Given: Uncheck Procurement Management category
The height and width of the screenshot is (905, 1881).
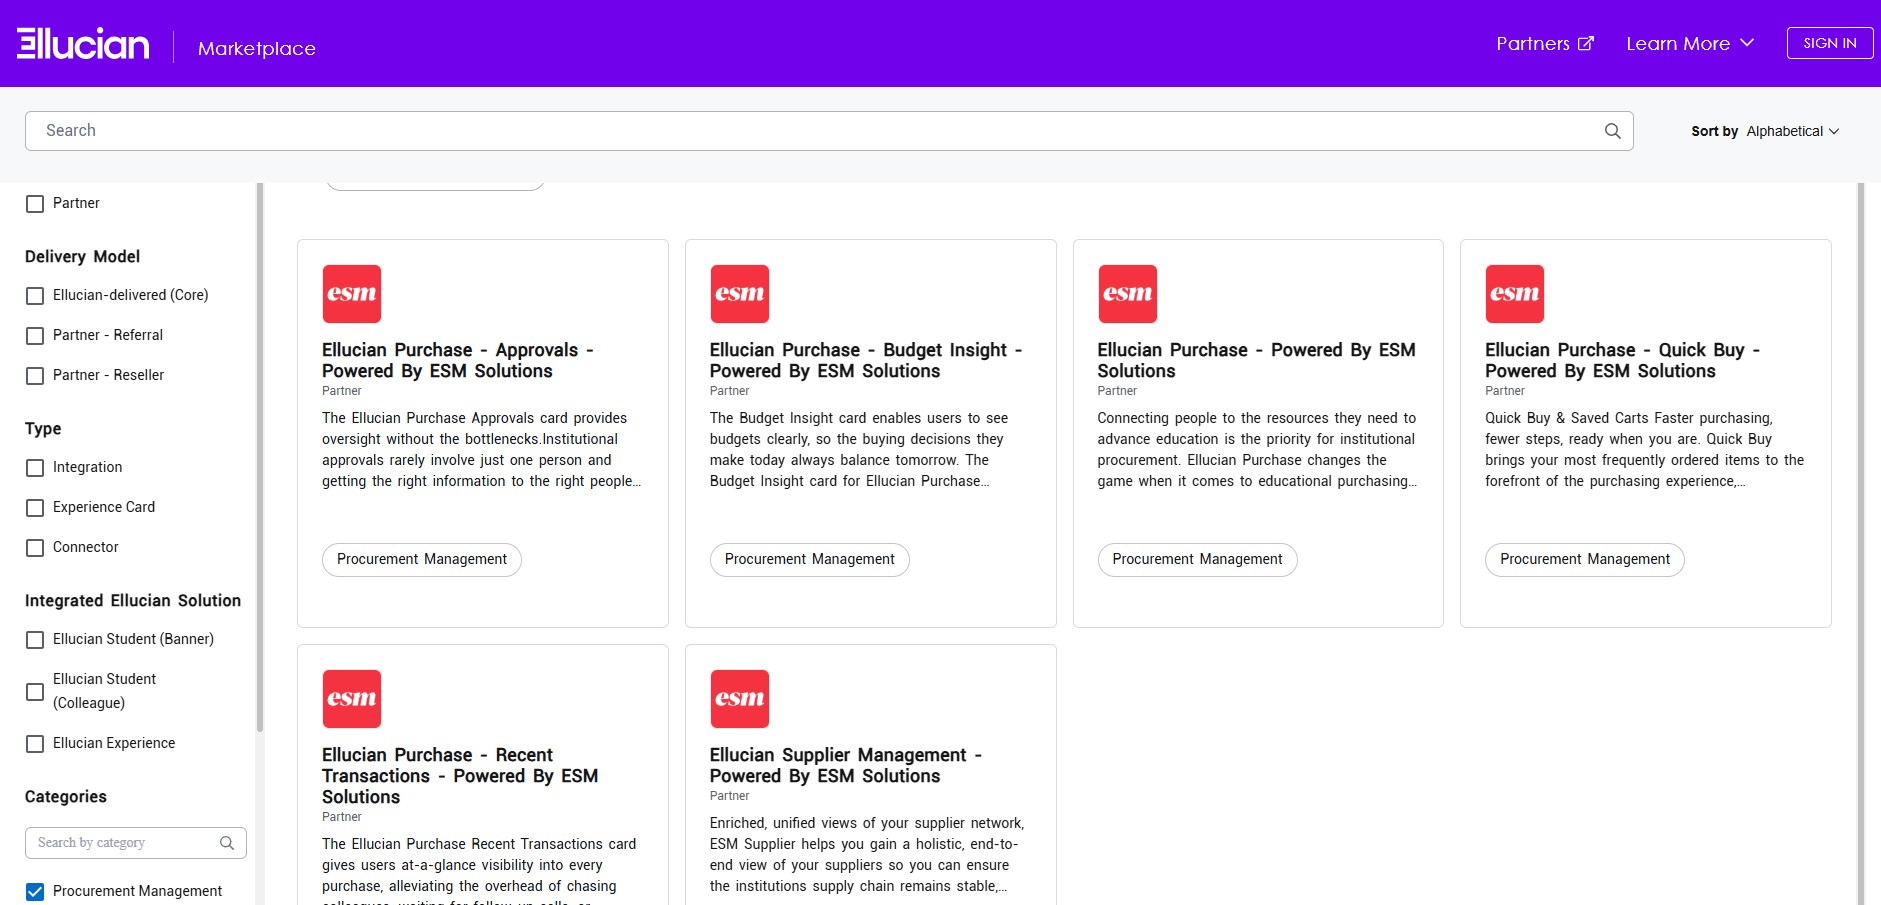Looking at the screenshot, I should point(35,892).
